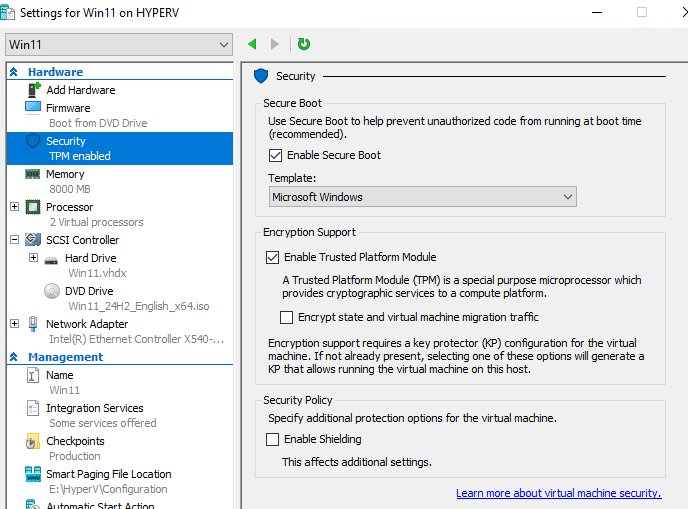Click 'Boot from DVD Drive' text
Image resolution: width=688 pixels, height=509 pixels.
[98, 123]
